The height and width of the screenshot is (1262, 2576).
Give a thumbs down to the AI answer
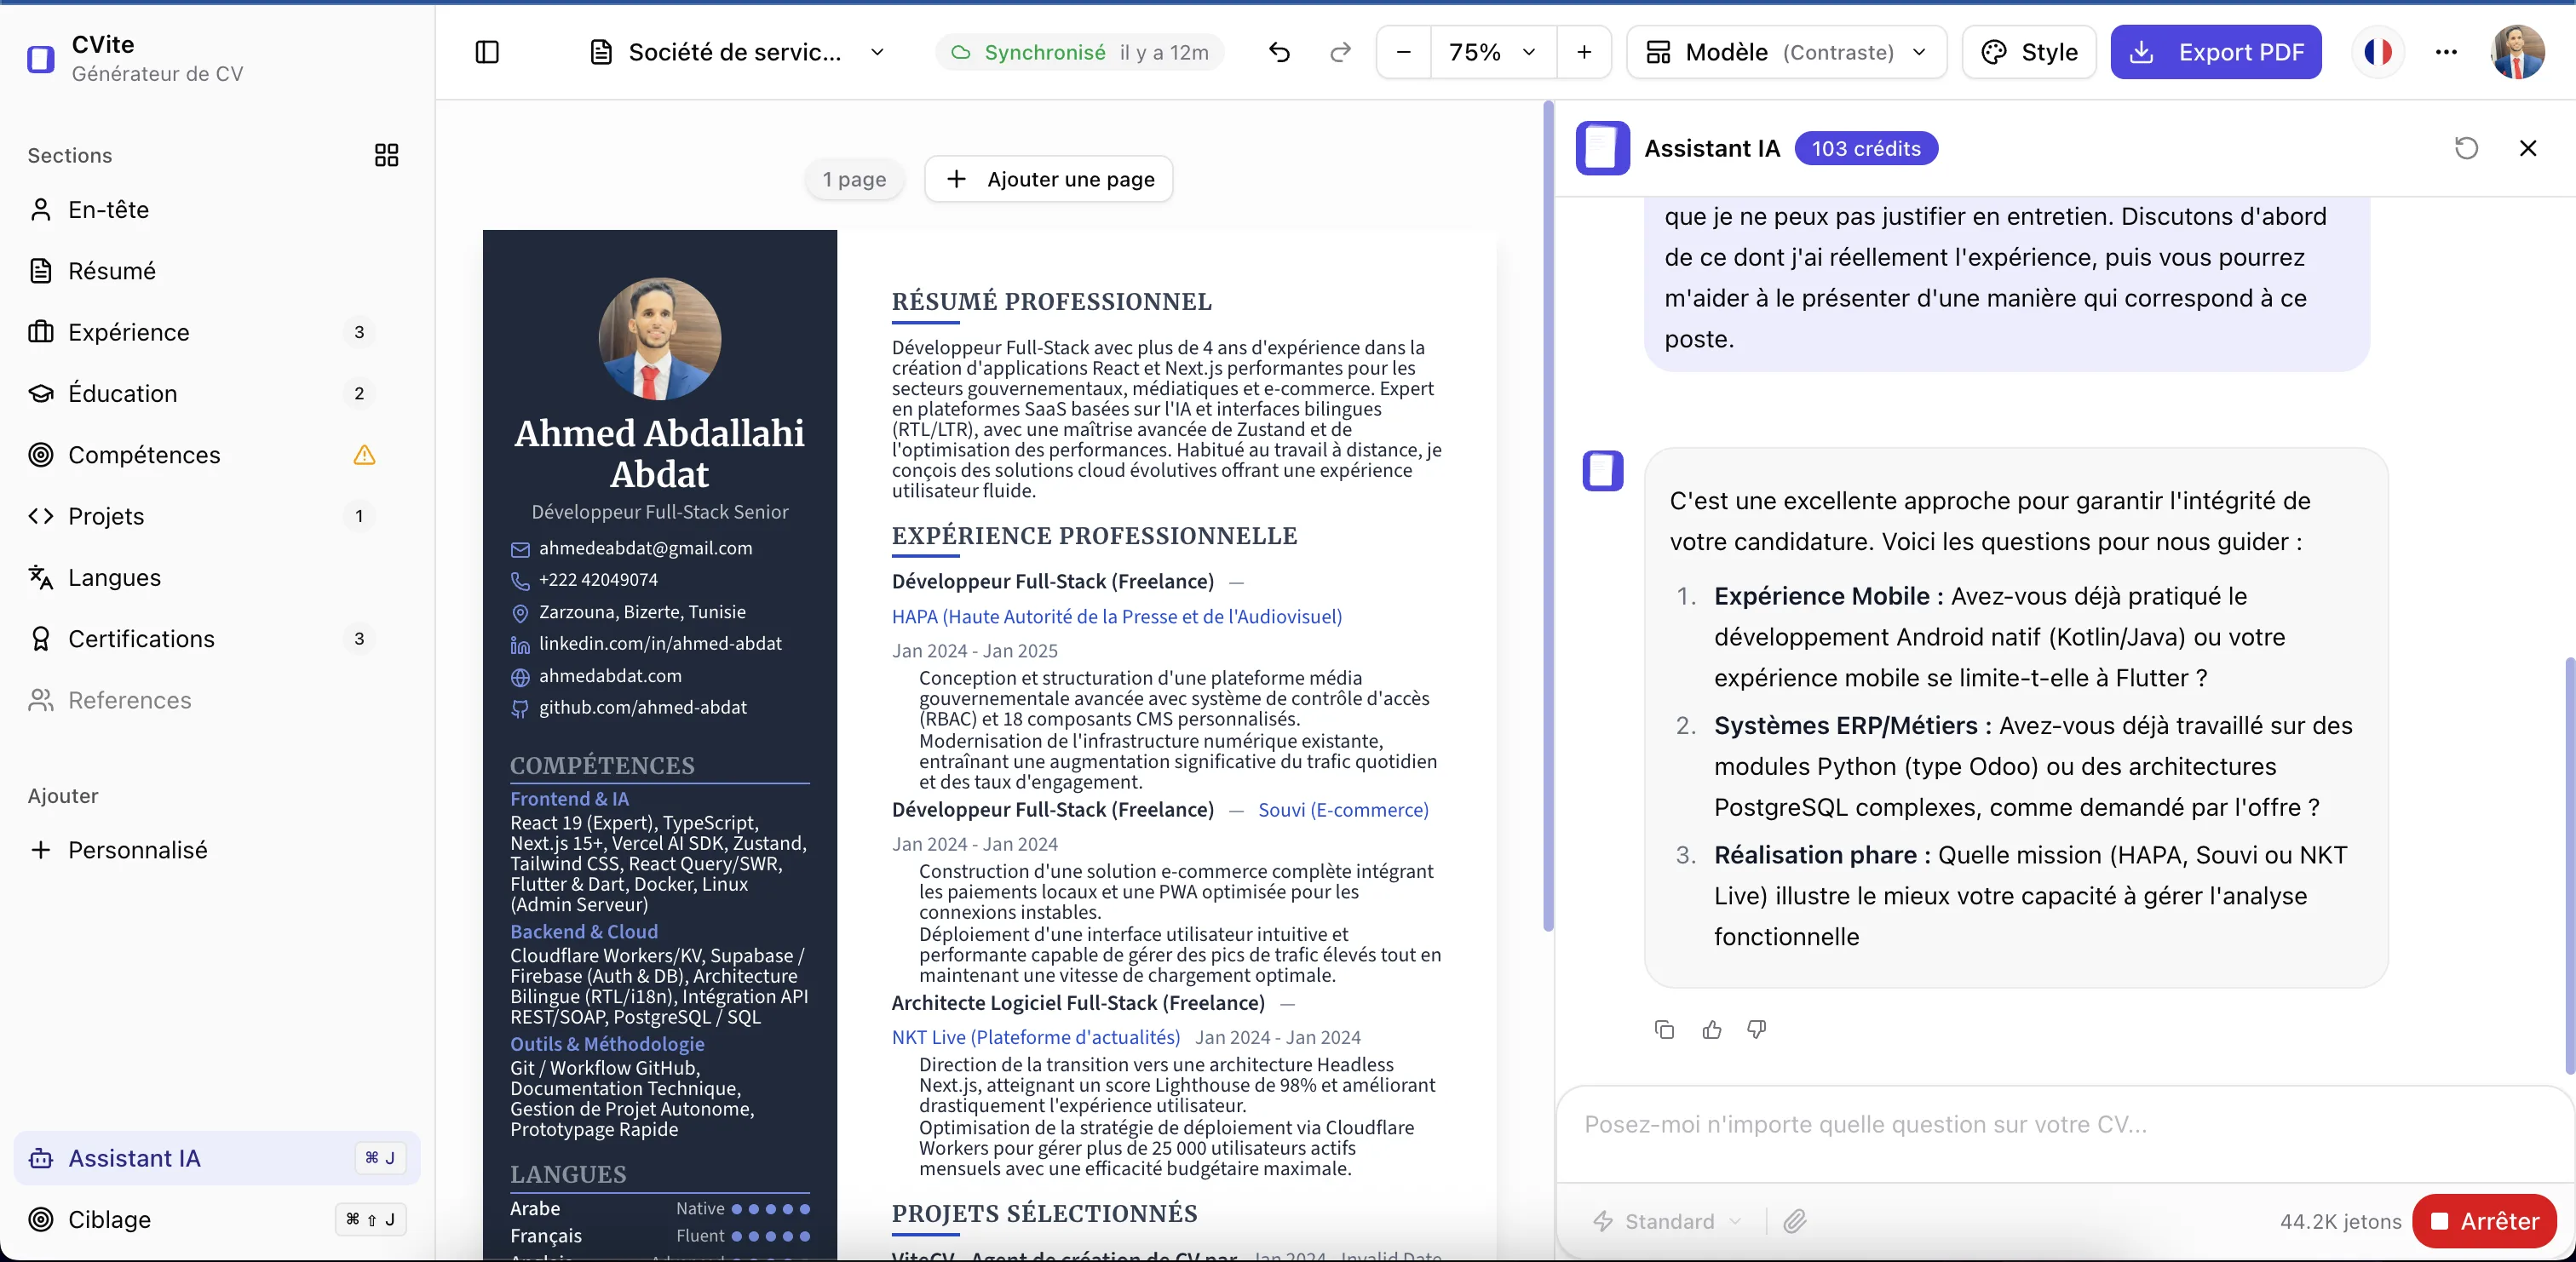1757,1029
